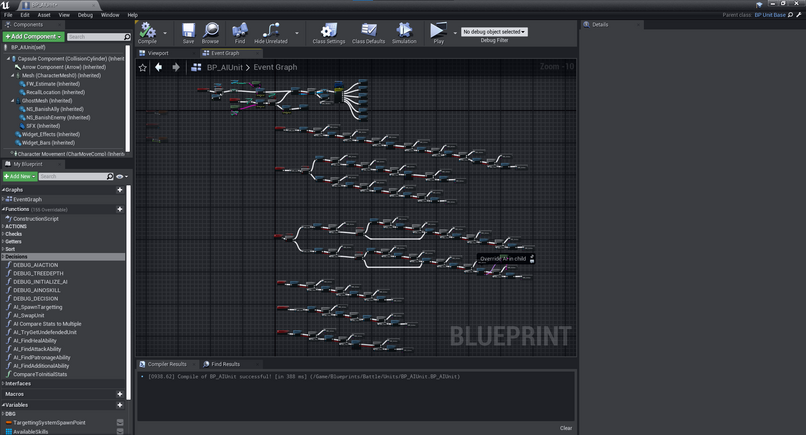Open the Debug menu

[x=85, y=15]
